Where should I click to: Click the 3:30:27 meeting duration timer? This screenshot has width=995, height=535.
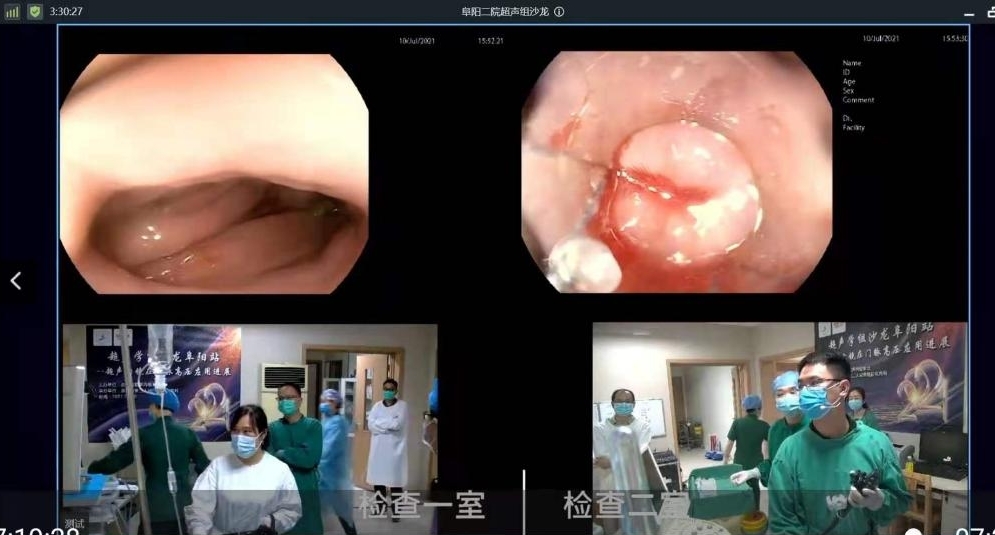click(x=66, y=11)
